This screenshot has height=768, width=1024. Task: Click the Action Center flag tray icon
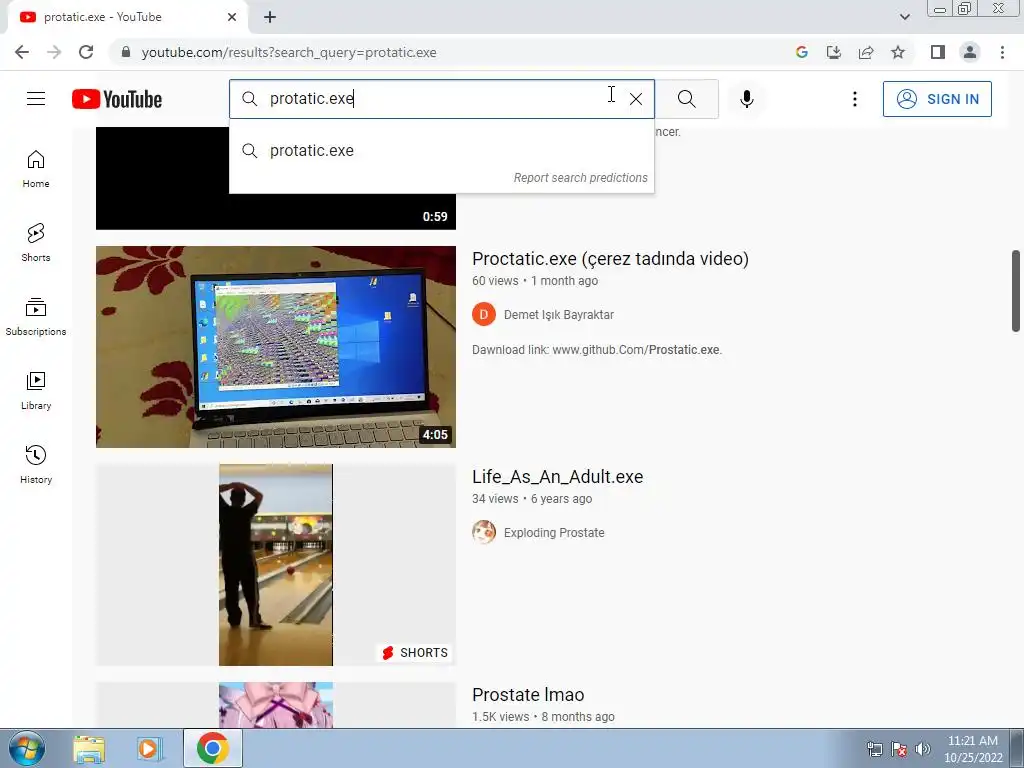click(x=899, y=749)
